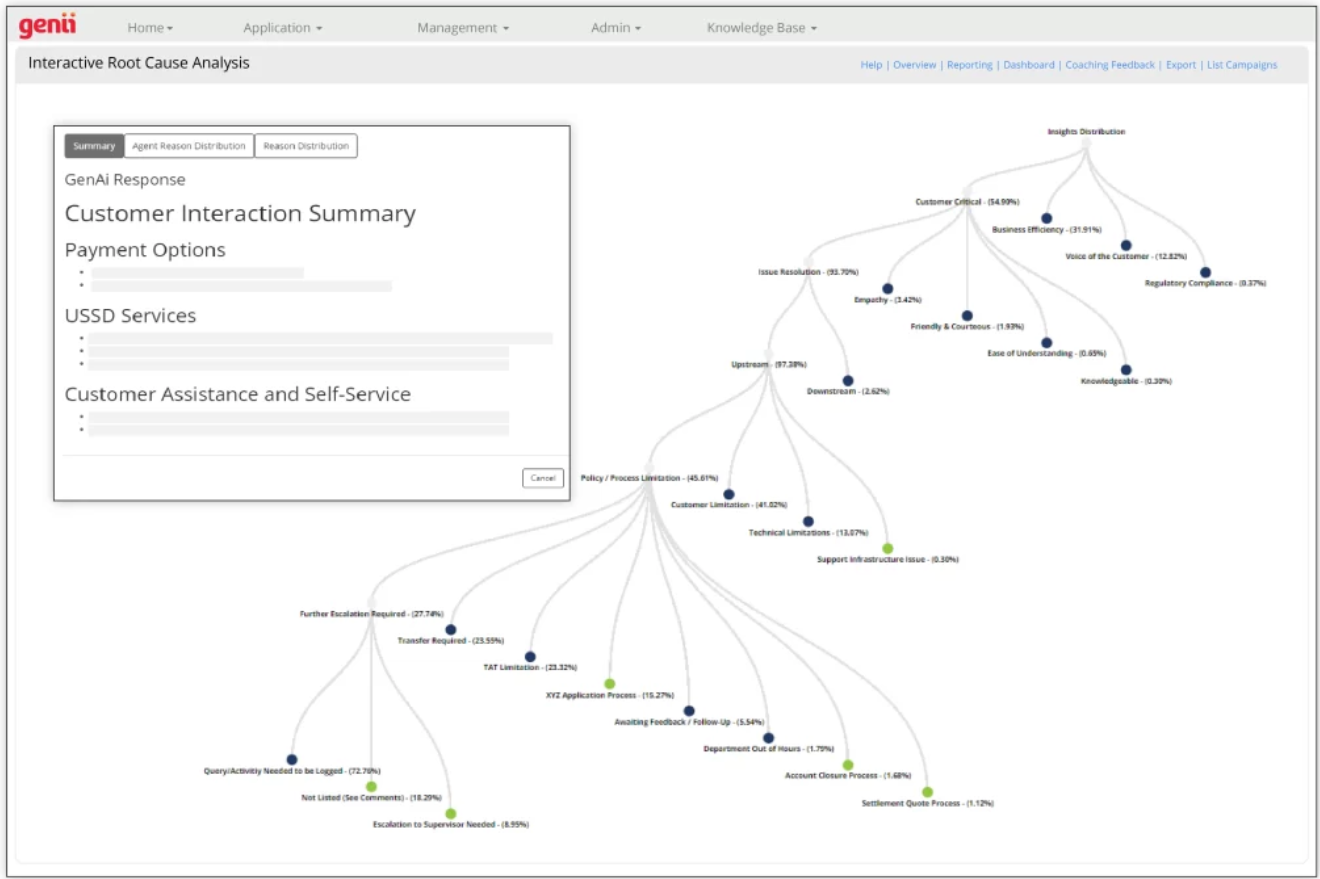1320x879 pixels.
Task: Expand the Management menu
Action: click(x=463, y=28)
